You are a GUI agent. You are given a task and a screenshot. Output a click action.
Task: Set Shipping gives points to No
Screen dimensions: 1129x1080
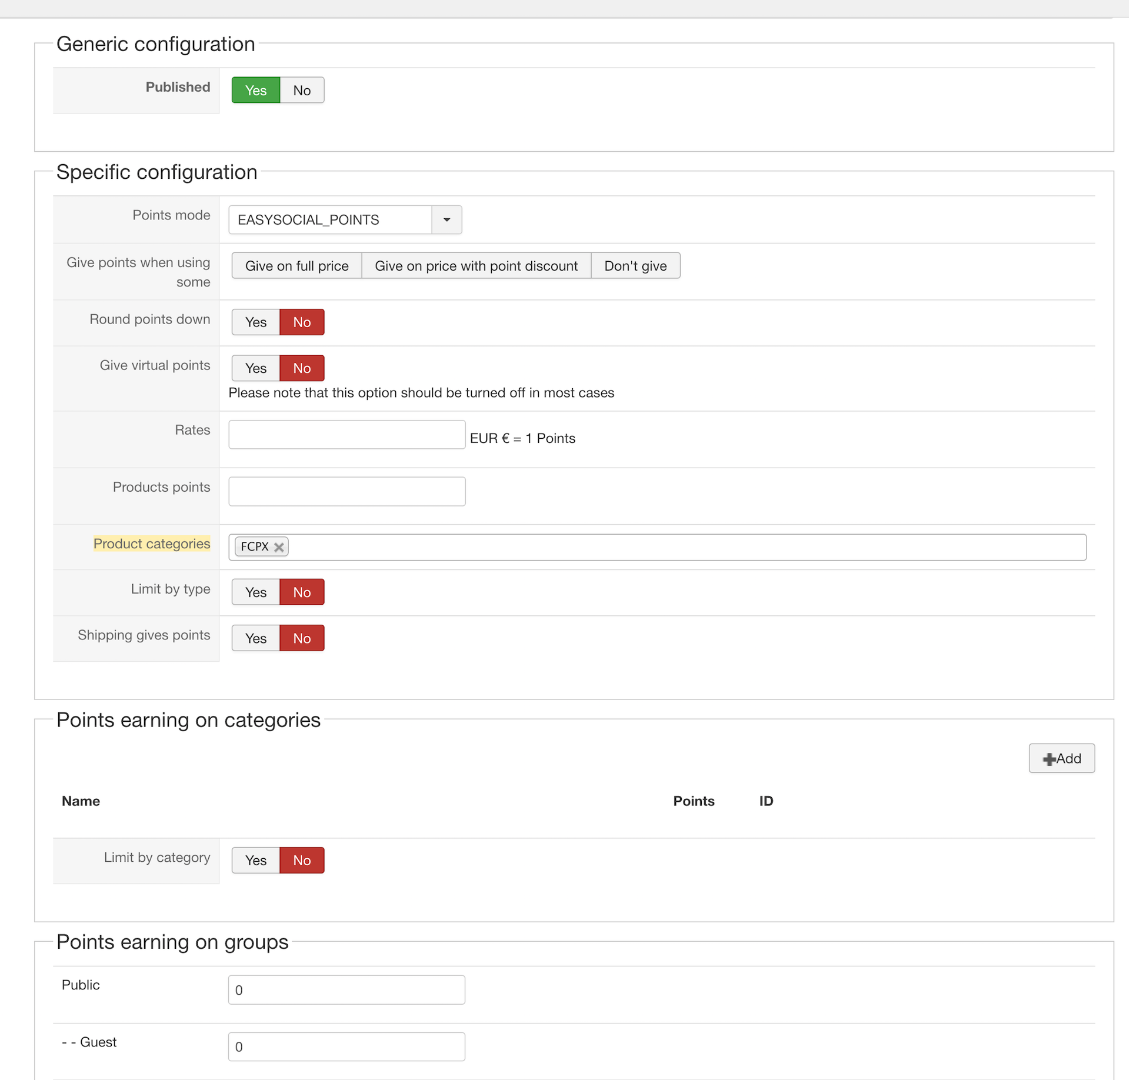click(x=302, y=639)
